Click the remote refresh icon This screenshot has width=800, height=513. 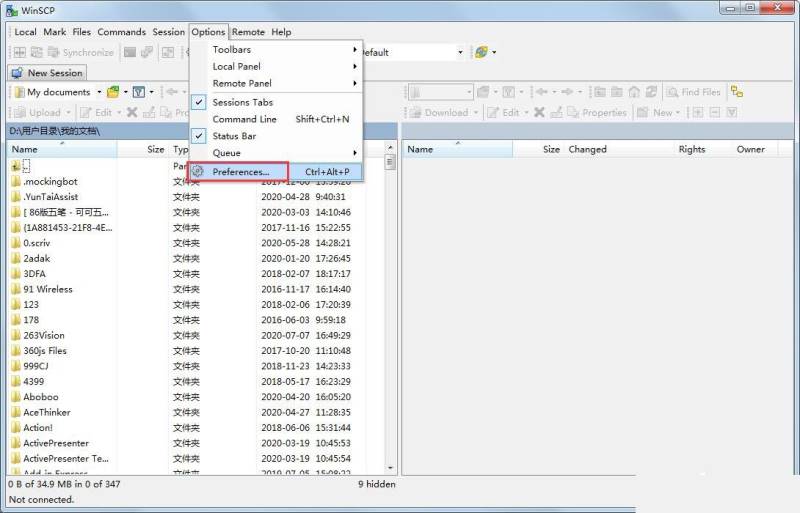[x=650, y=92]
